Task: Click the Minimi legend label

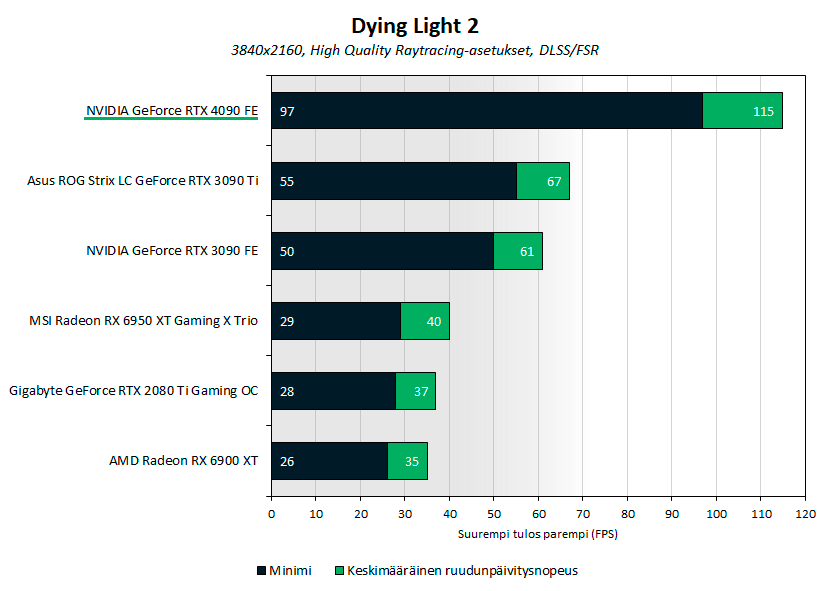Action: point(290,571)
